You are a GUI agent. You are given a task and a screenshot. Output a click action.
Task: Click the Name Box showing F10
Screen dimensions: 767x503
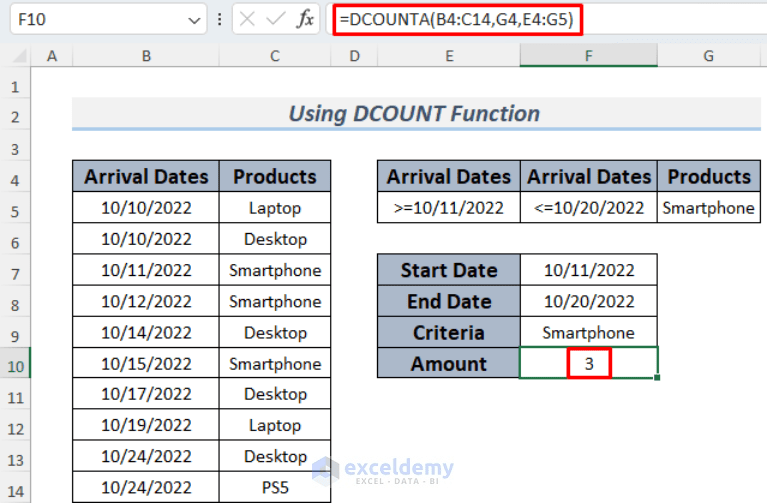108,20
